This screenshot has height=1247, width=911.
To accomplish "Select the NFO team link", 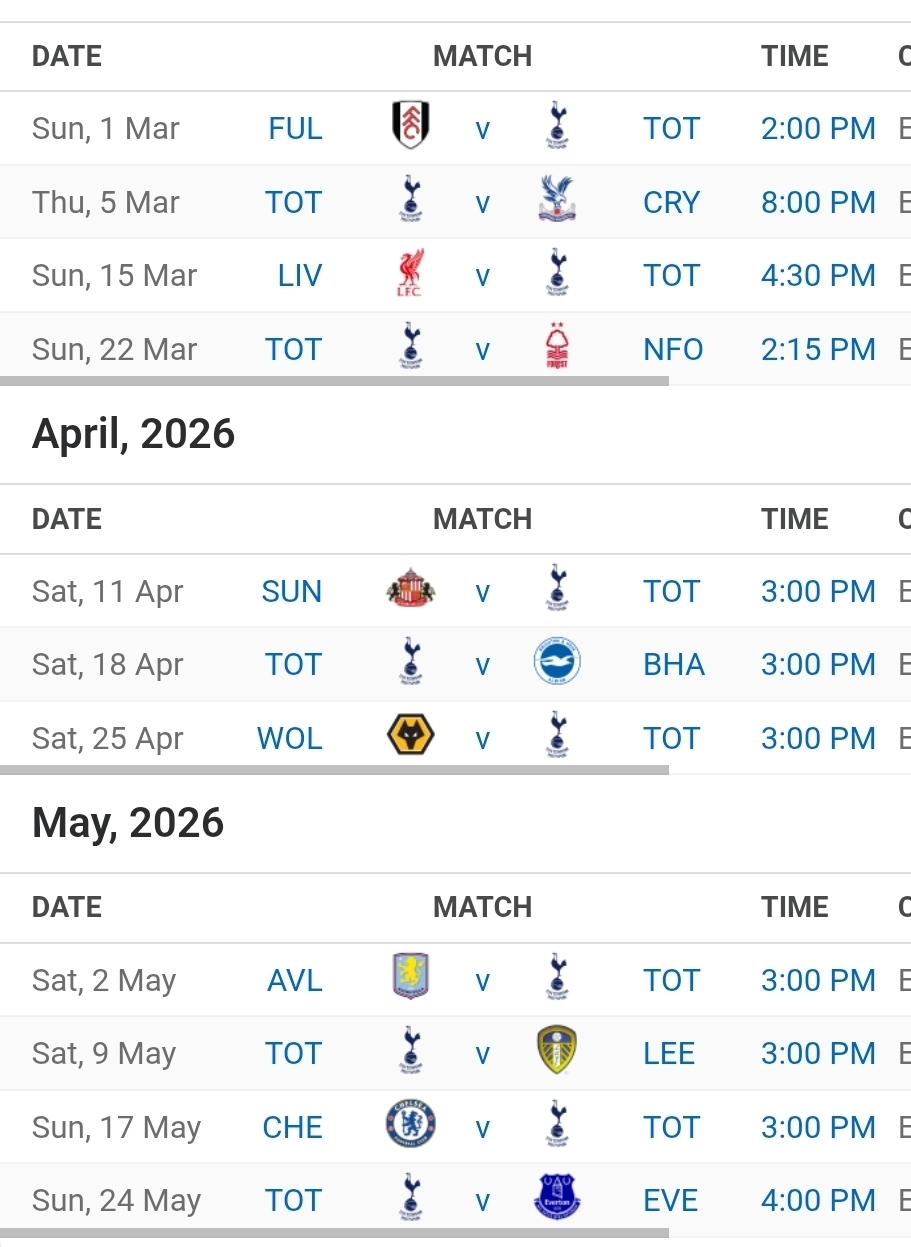I will click(x=673, y=349).
